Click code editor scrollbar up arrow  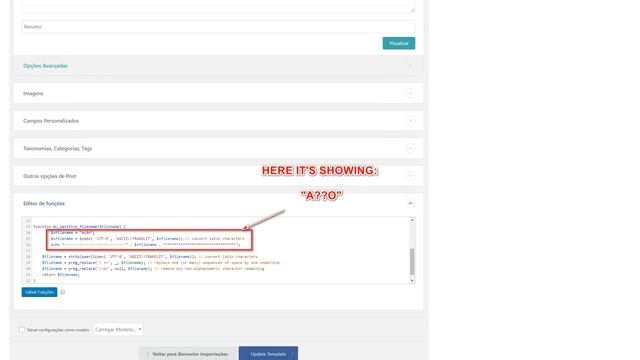(412, 220)
